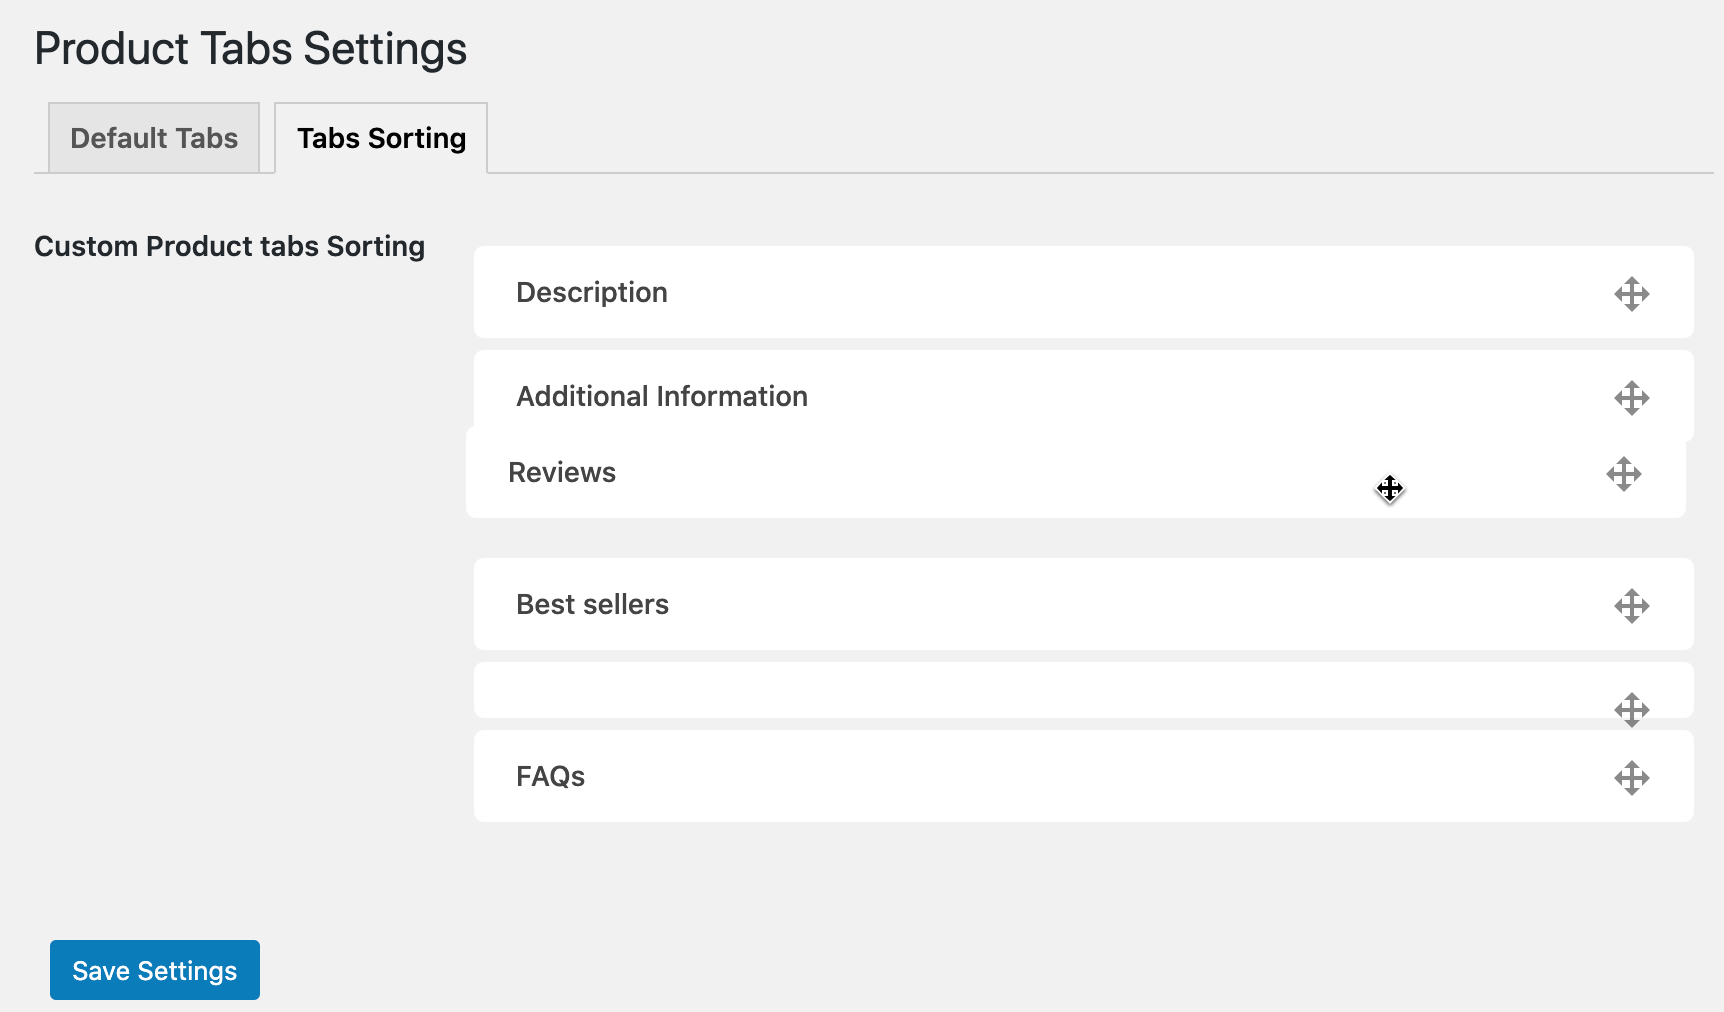Image resolution: width=1724 pixels, height=1012 pixels.
Task: Click the FAQs tab row
Action: 1000,776
